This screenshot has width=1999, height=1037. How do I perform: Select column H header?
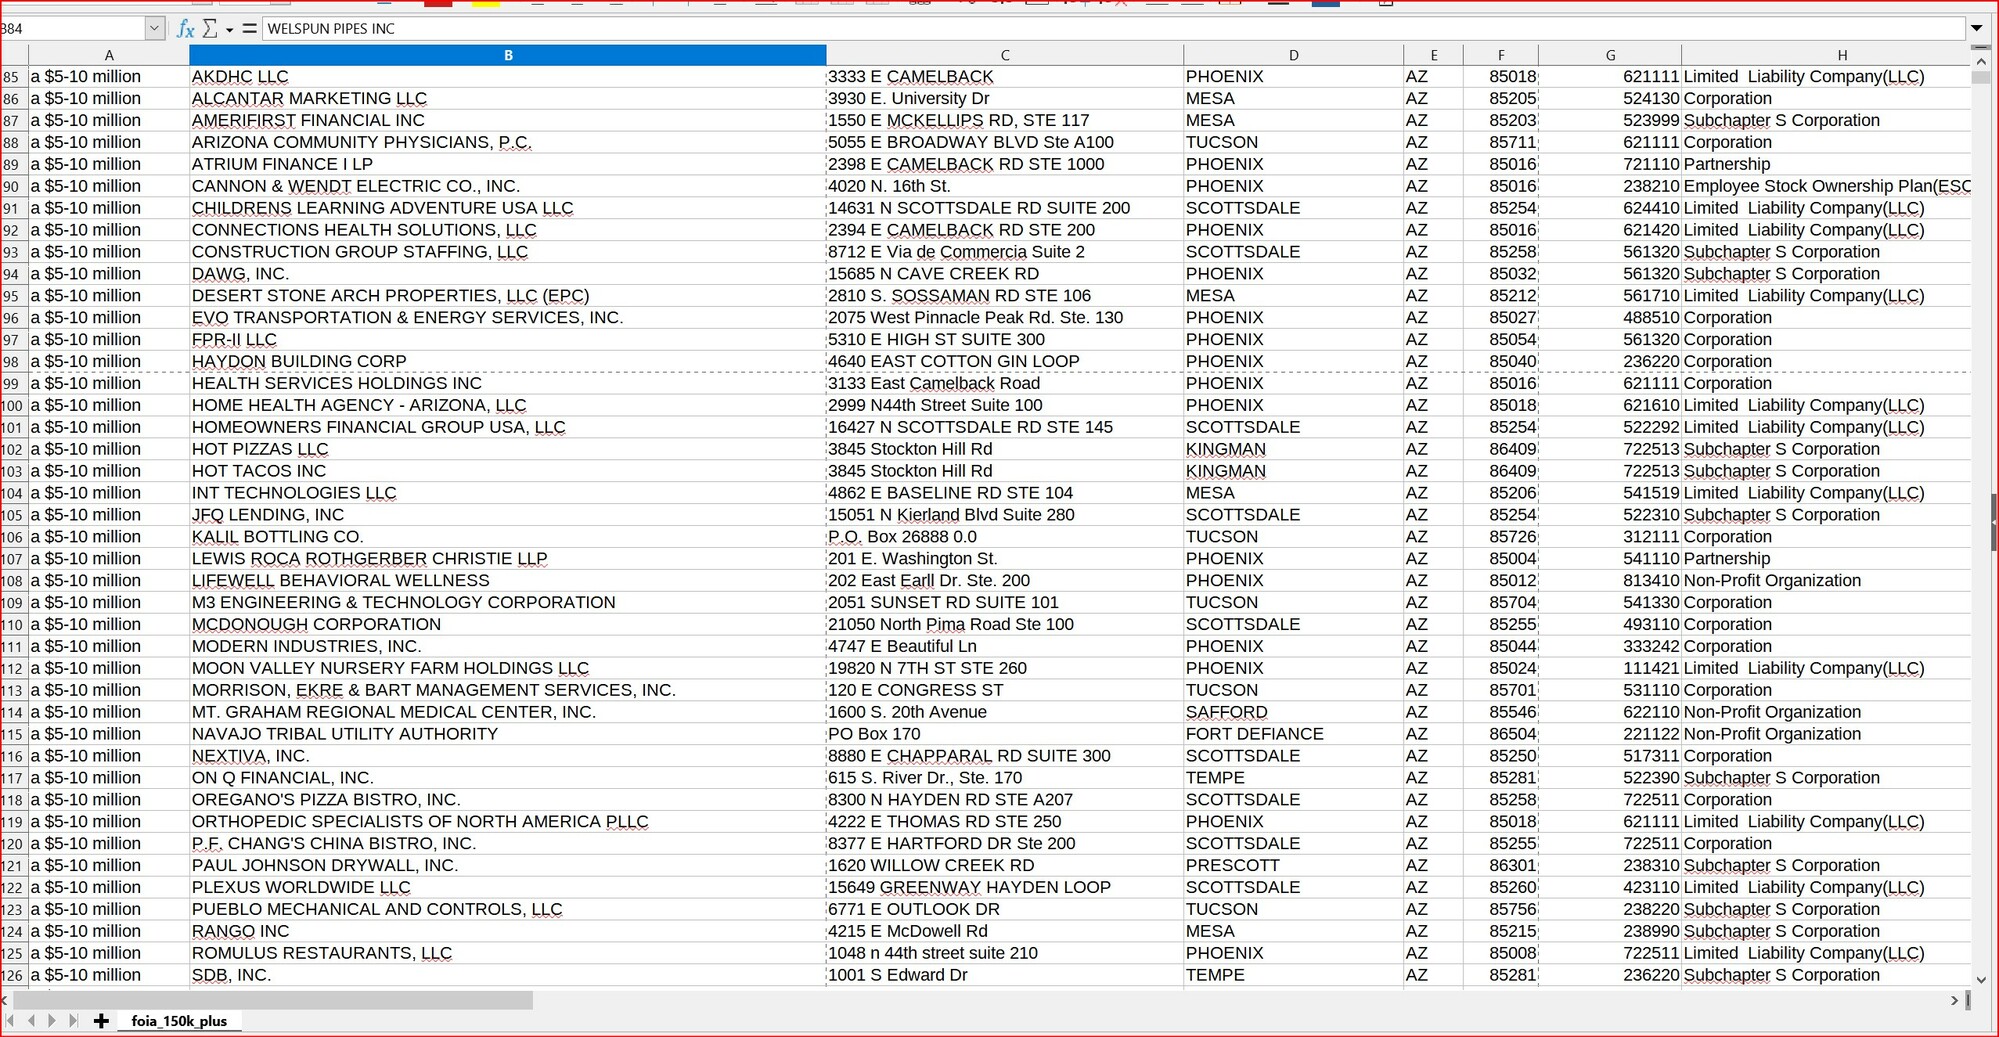[x=1841, y=55]
